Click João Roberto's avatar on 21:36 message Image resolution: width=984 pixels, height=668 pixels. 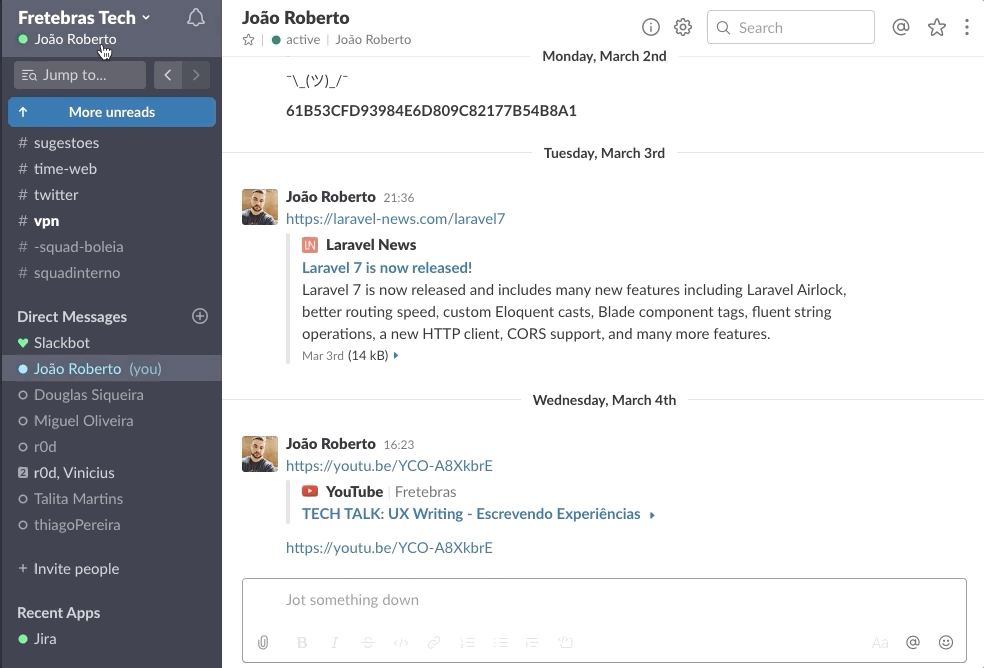tap(260, 207)
